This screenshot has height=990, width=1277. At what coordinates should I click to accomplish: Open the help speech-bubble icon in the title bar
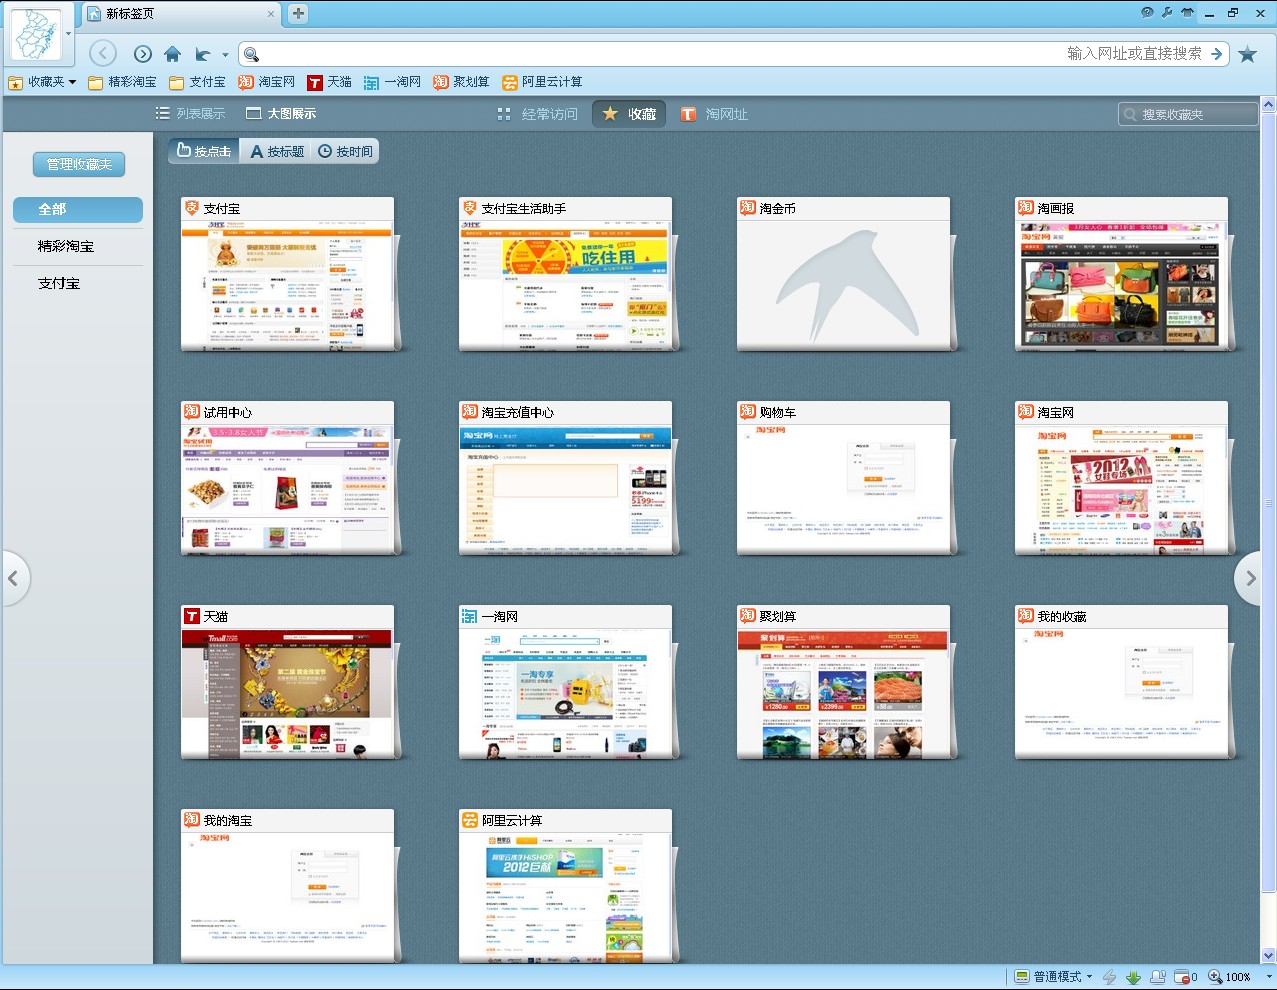click(x=1147, y=13)
